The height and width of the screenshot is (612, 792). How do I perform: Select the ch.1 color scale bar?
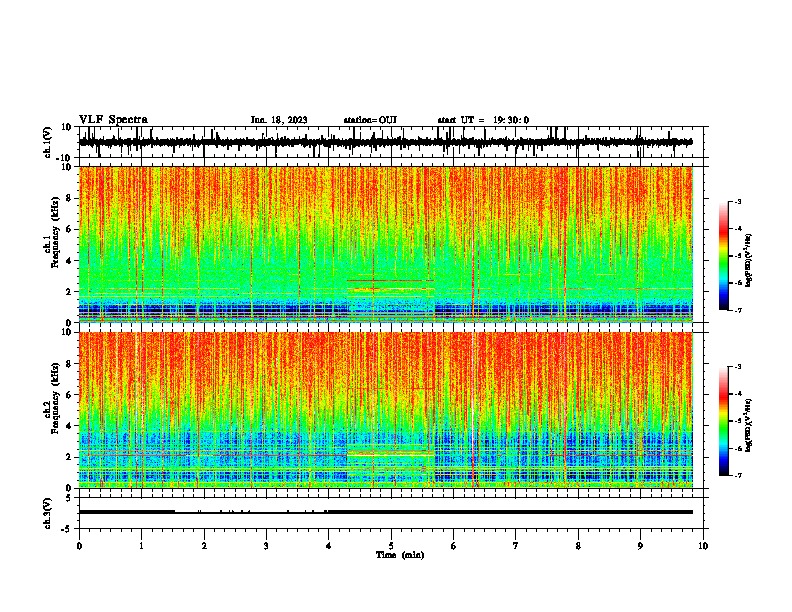click(724, 256)
